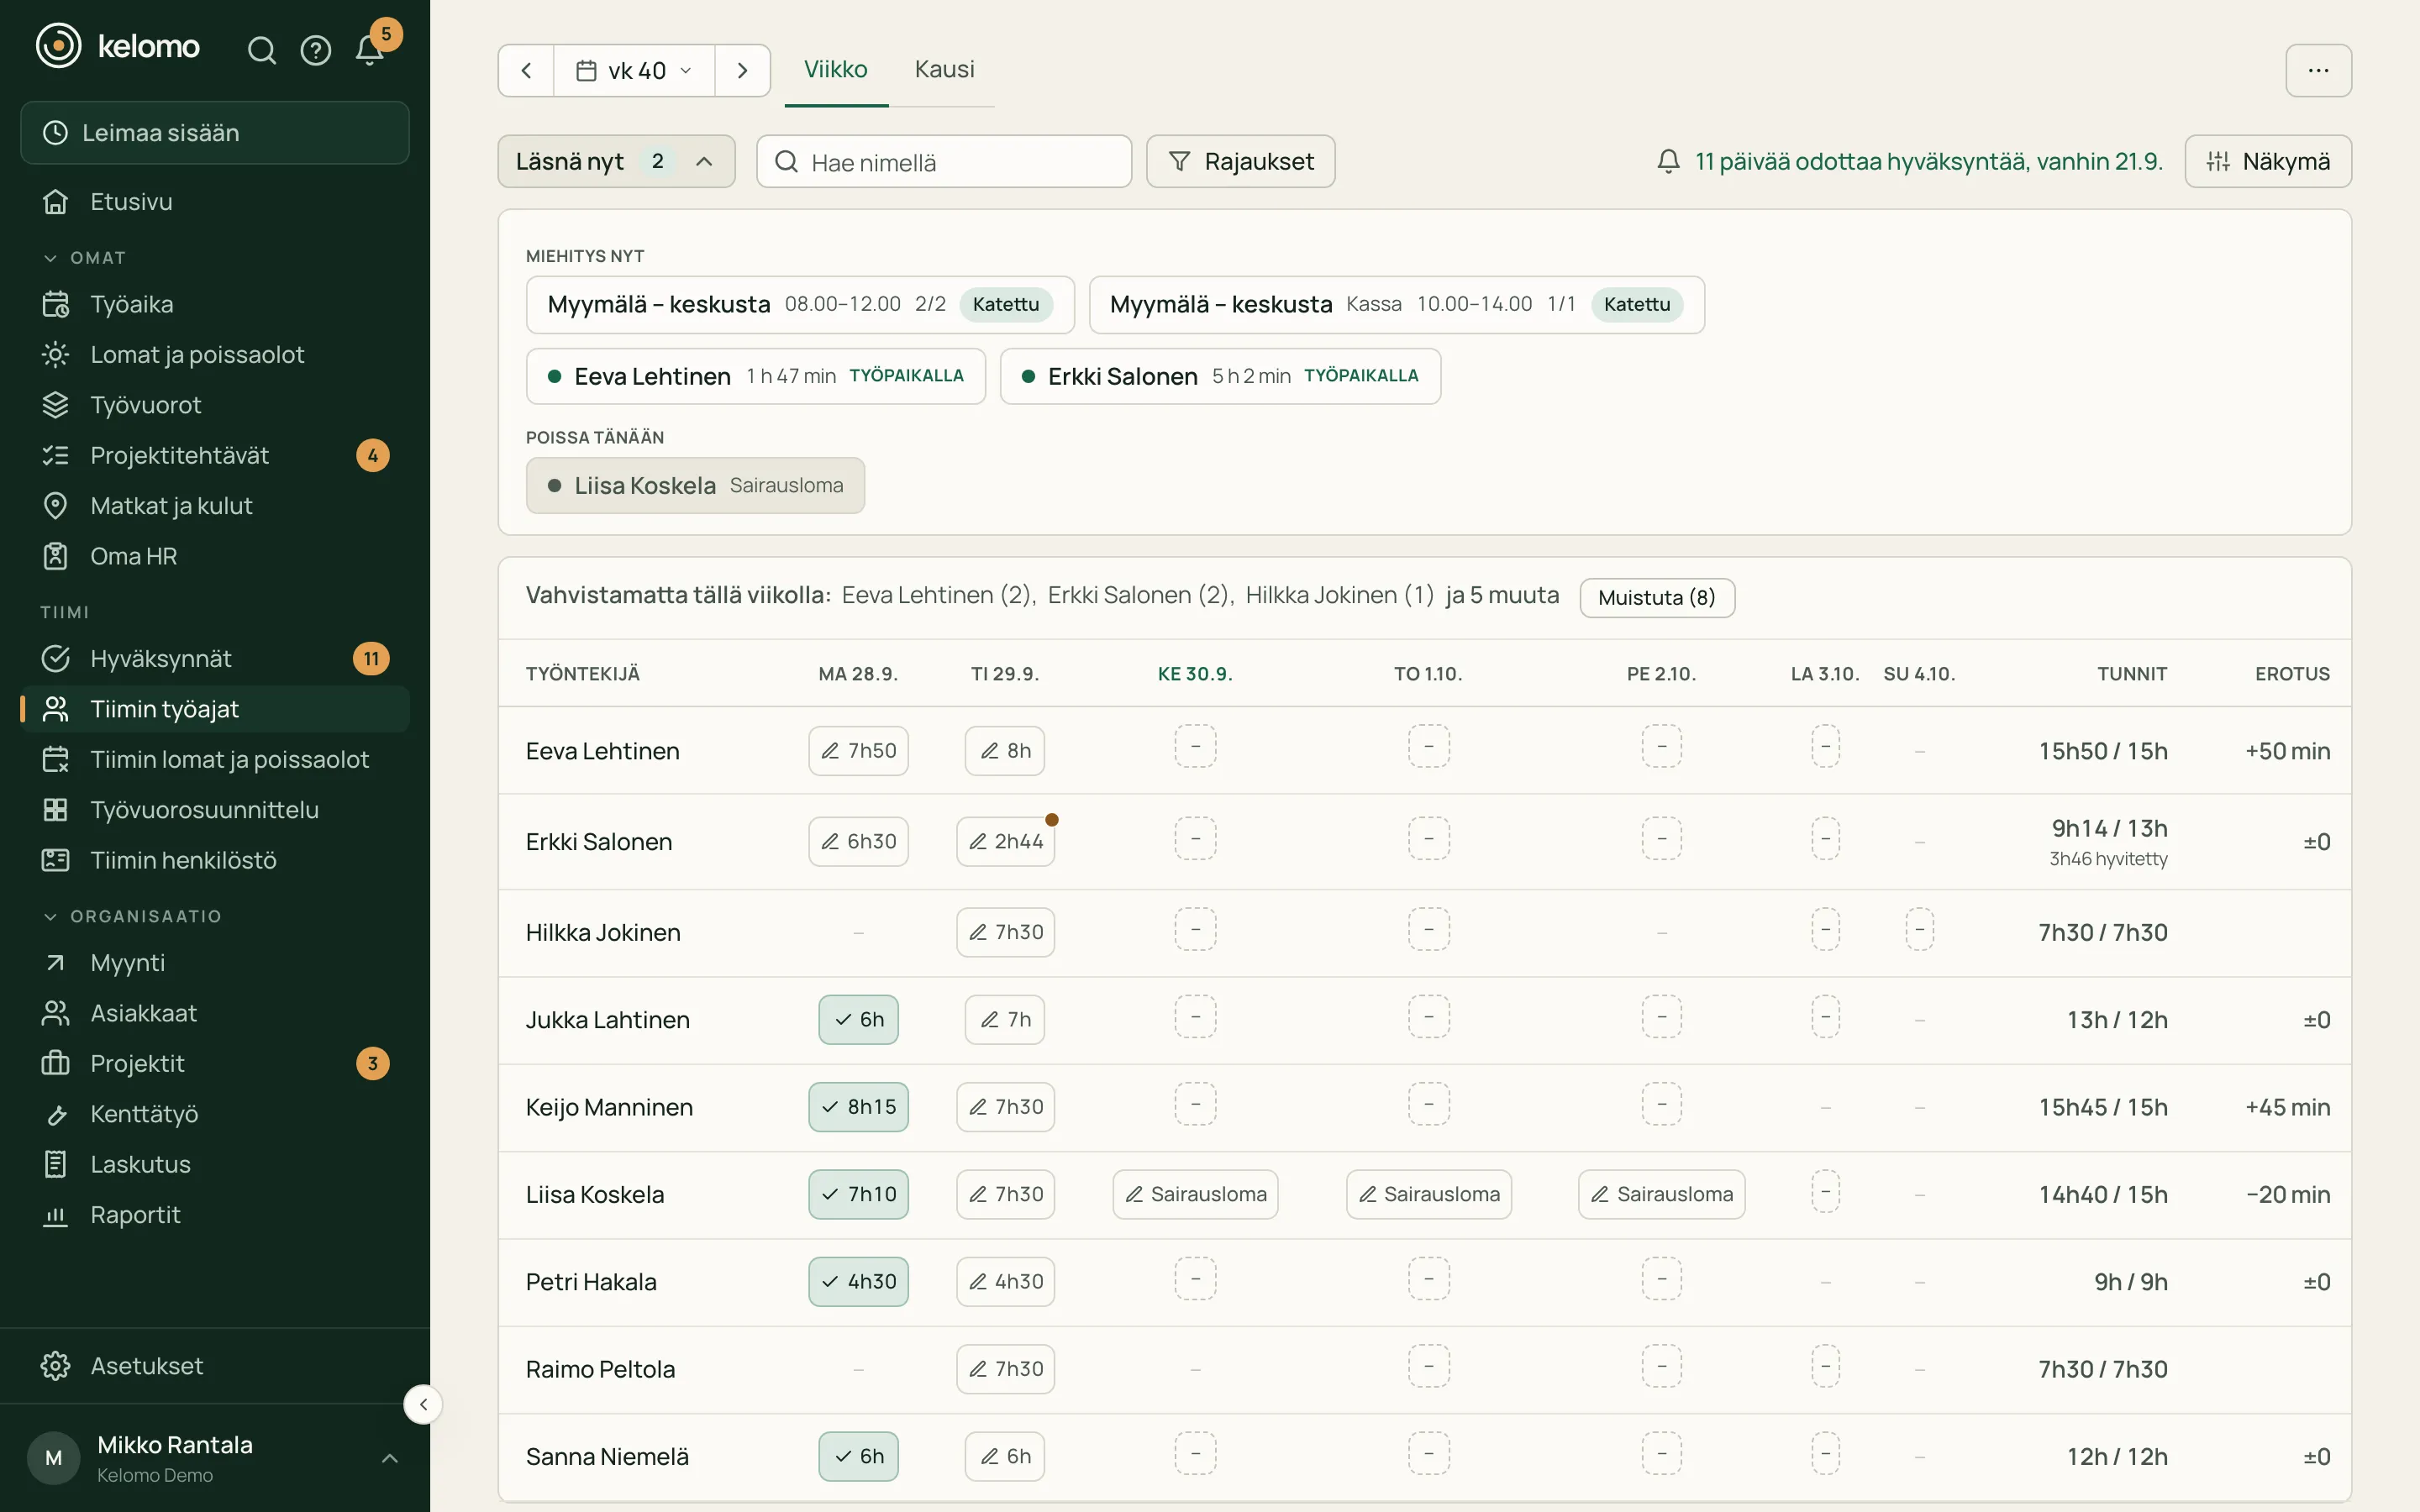Open Lomat ja poissaolot
Screen dimensions: 2420x1512
click(x=215, y=354)
